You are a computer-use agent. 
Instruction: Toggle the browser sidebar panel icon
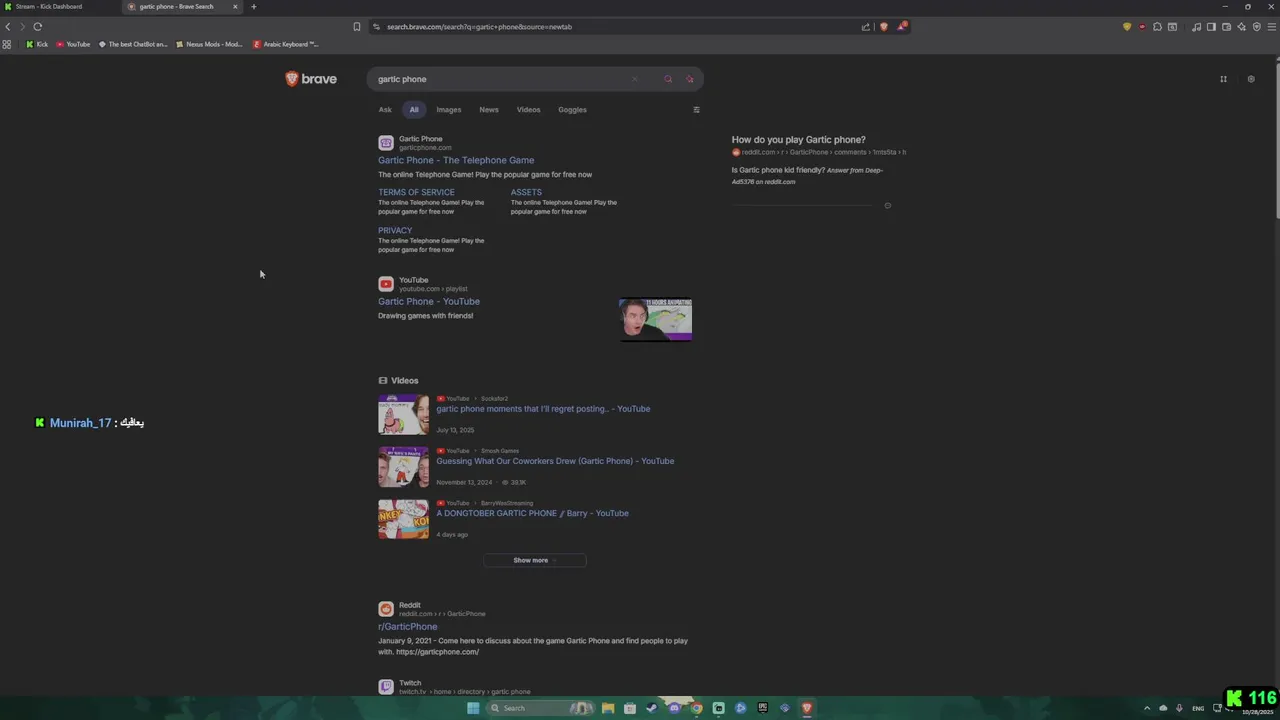tap(1211, 27)
